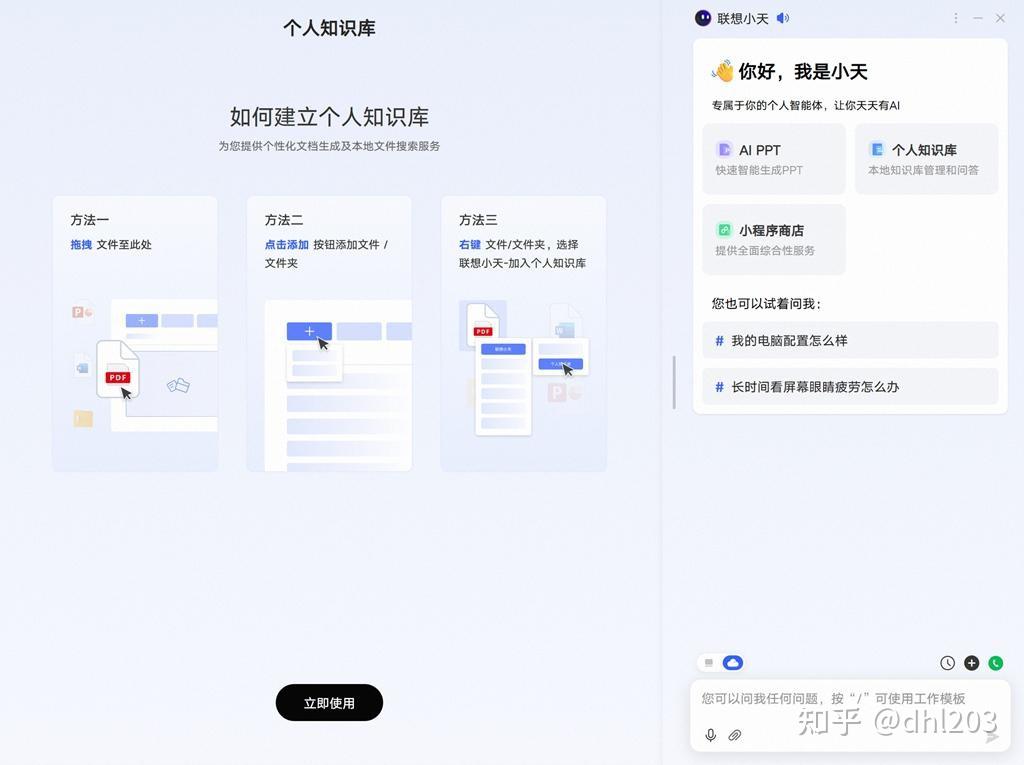1024x765 pixels.
Task: Click the 联想小天 avatar logo icon
Action: point(703,18)
